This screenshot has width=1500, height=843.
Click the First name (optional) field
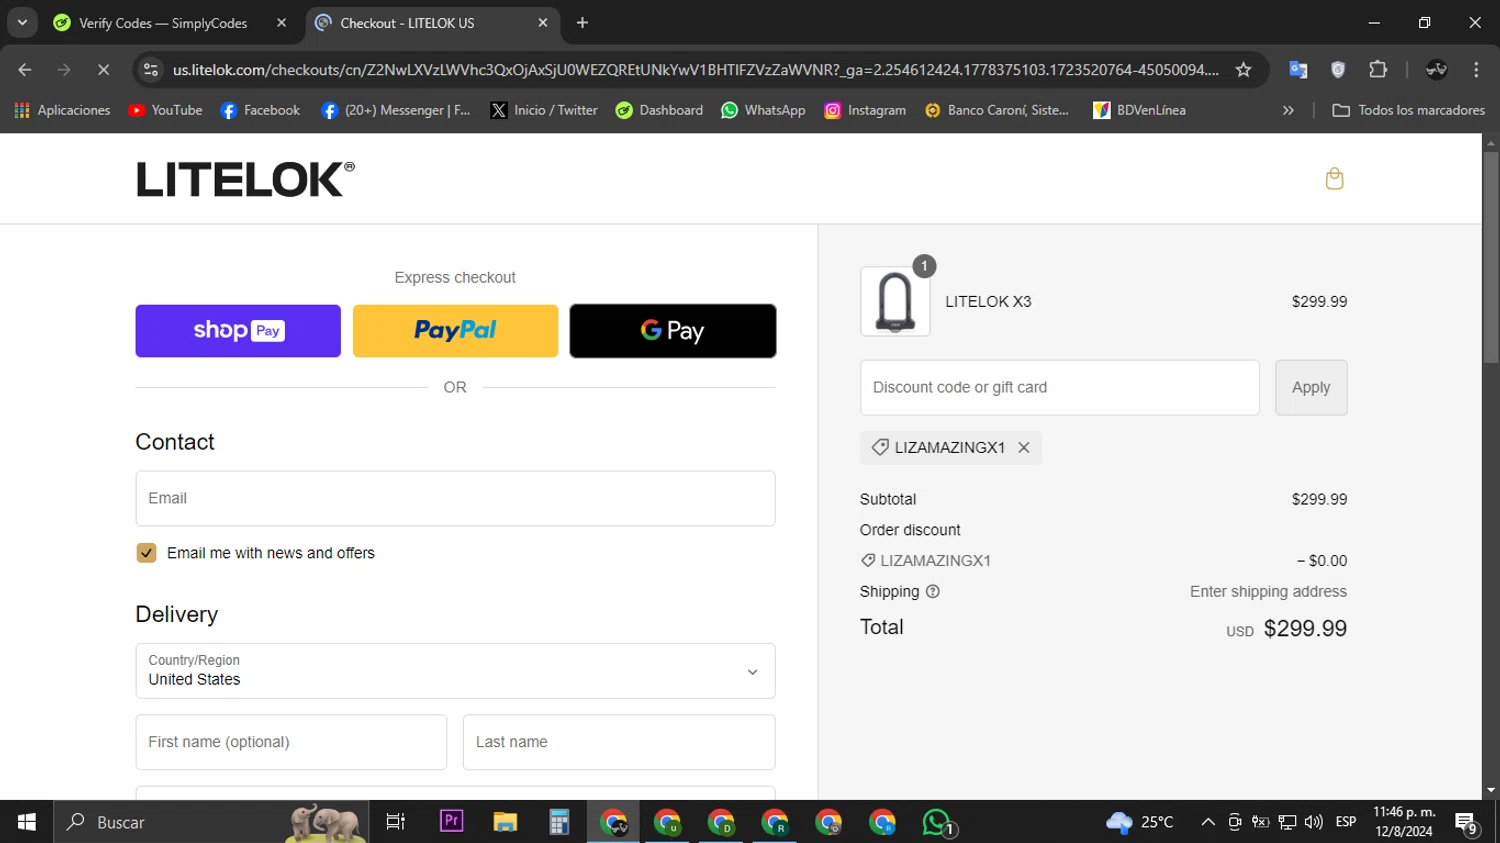point(291,742)
